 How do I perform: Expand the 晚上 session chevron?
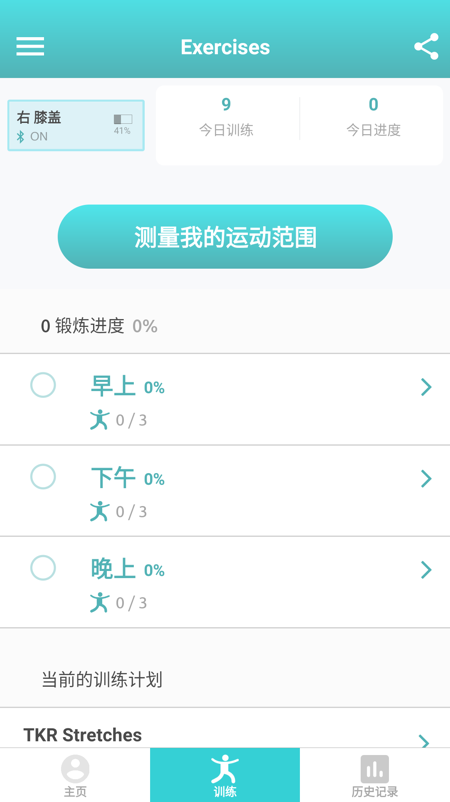click(x=426, y=570)
